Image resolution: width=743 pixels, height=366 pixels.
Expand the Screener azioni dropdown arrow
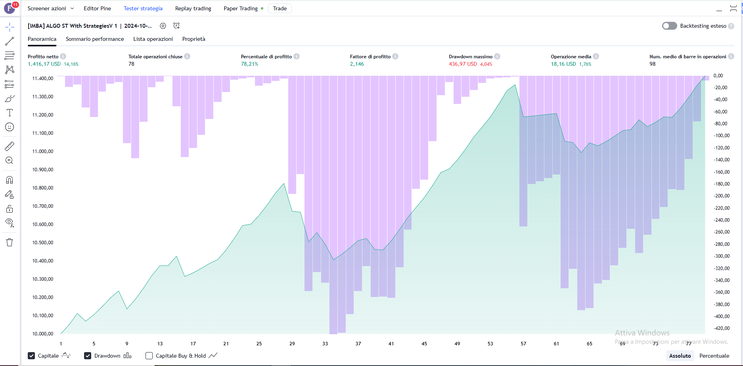[72, 9]
